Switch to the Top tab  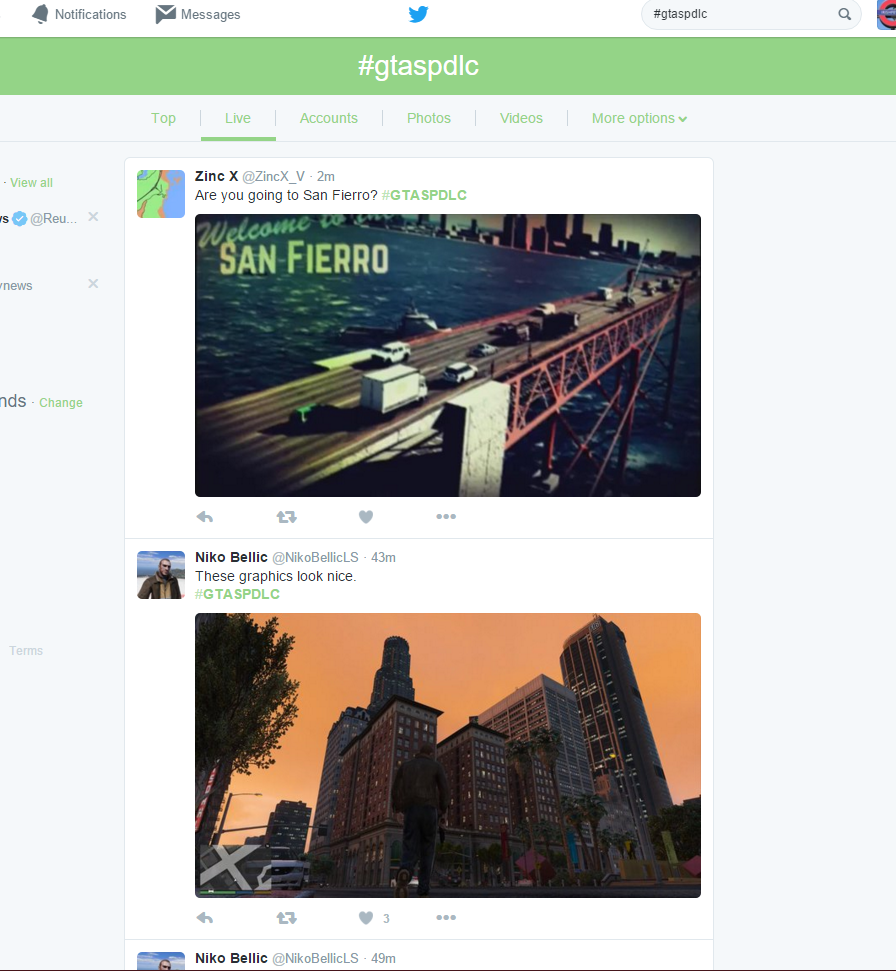(x=163, y=118)
